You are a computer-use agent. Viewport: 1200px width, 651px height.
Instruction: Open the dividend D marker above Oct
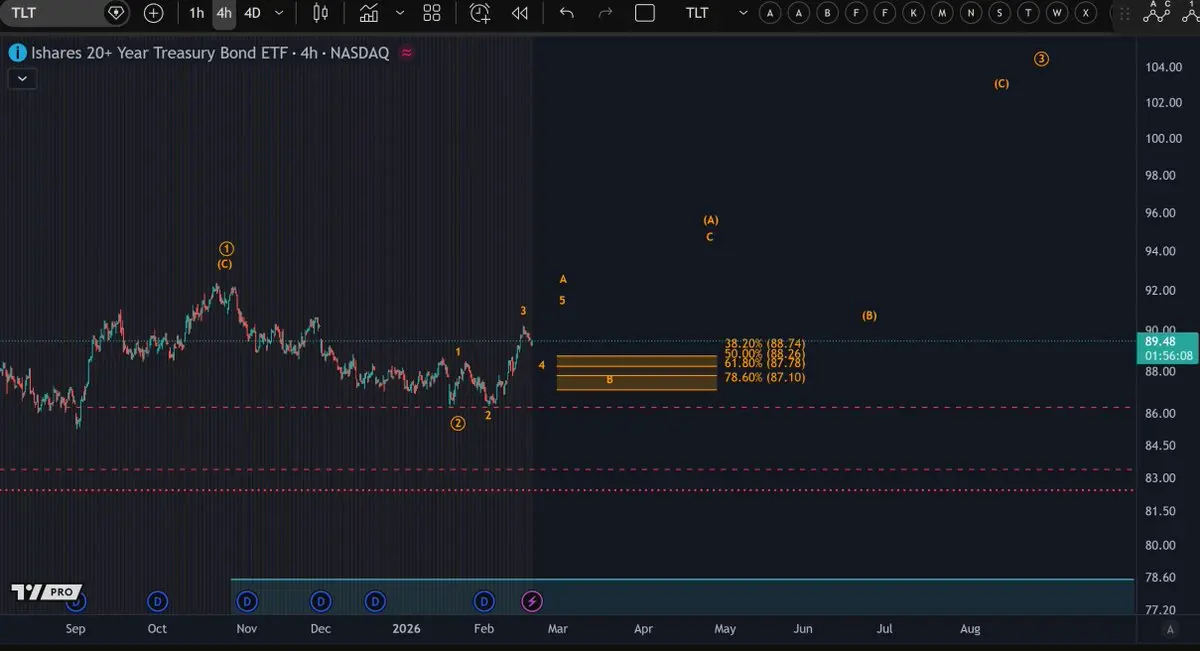157,601
